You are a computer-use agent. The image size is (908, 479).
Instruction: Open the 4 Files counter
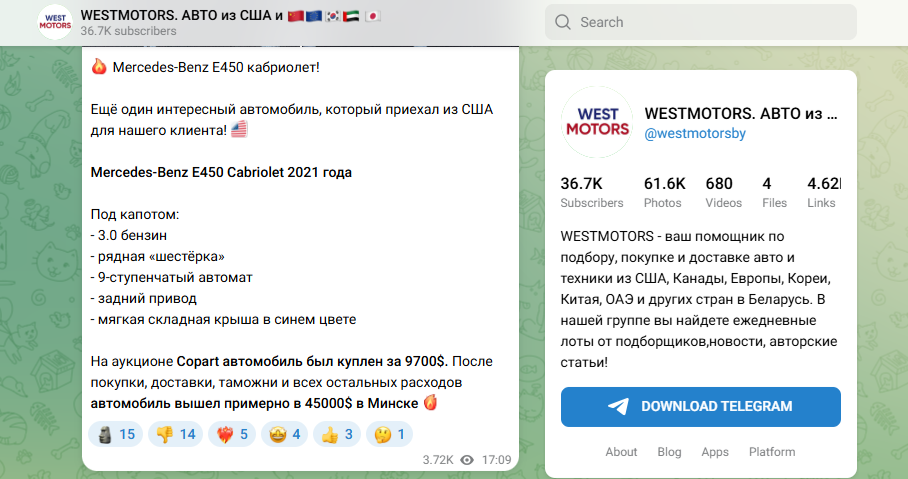click(774, 192)
